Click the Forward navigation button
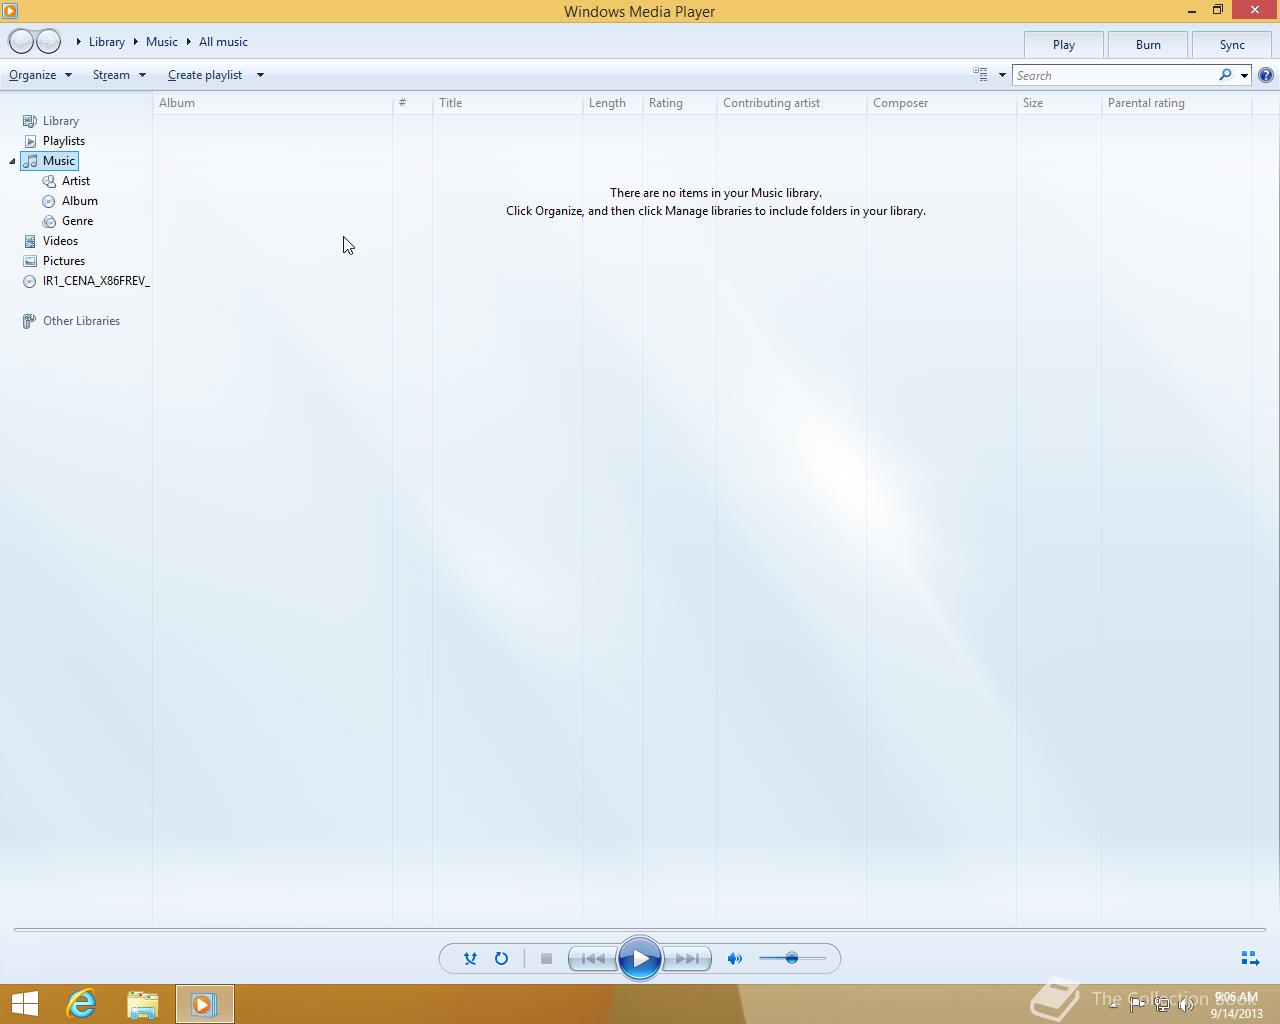 tap(48, 41)
